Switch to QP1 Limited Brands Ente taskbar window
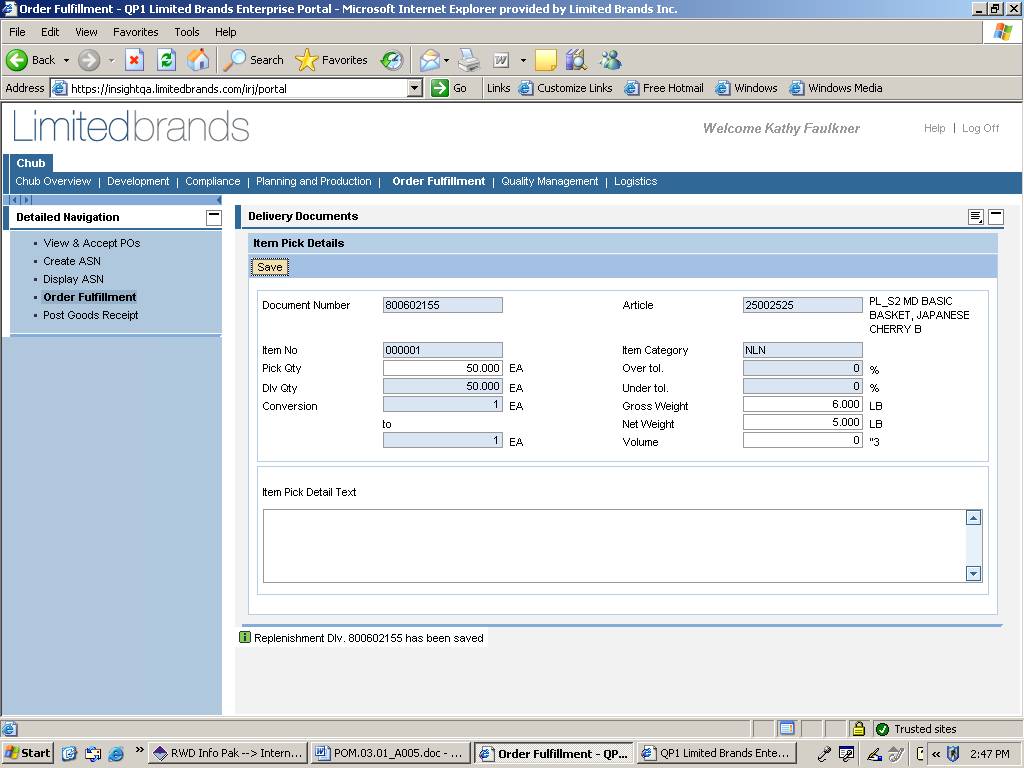 click(x=716, y=753)
